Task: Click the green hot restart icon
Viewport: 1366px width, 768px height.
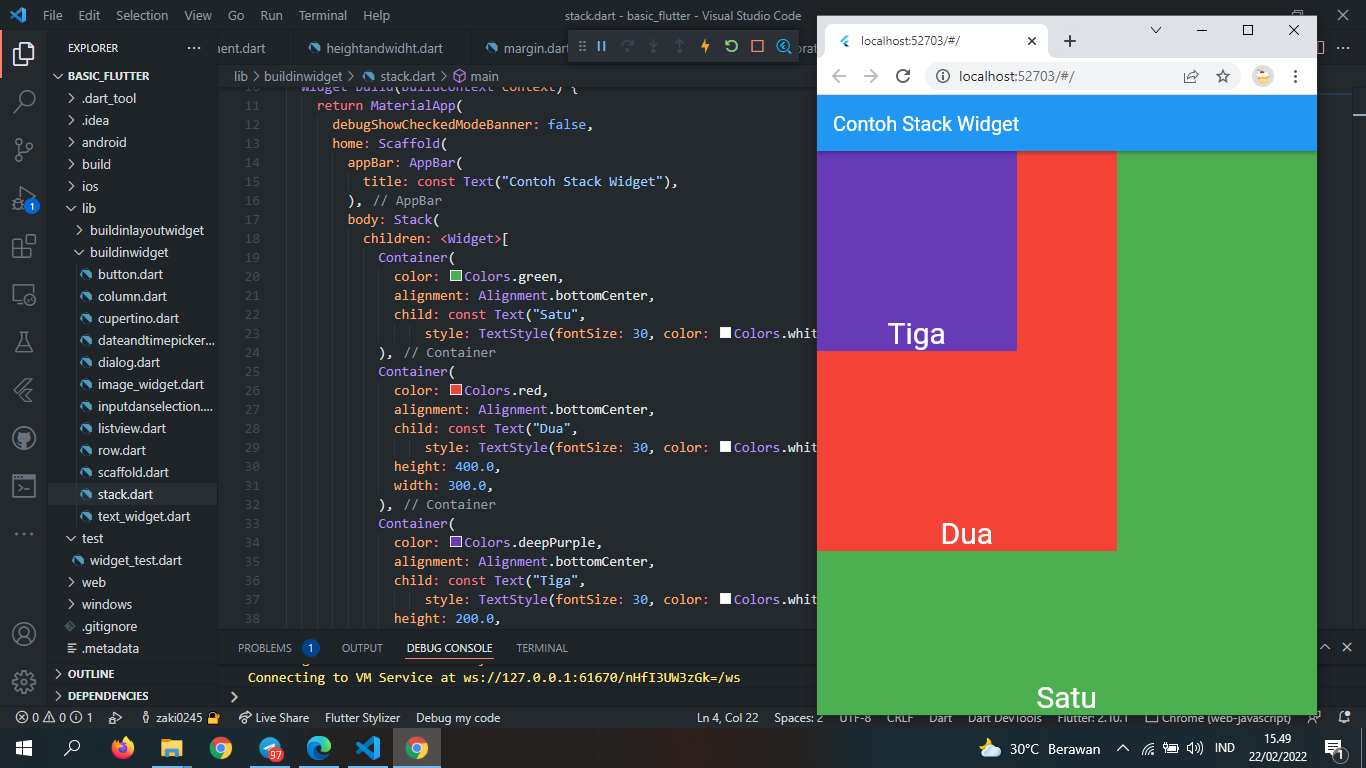Action: 732,46
